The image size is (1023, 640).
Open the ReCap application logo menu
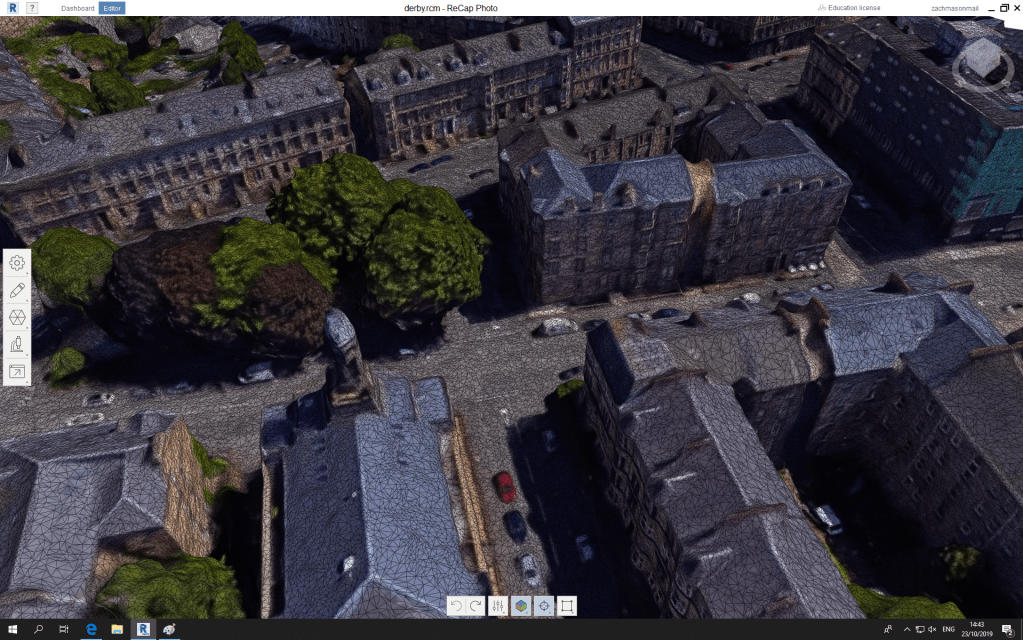pos(12,8)
